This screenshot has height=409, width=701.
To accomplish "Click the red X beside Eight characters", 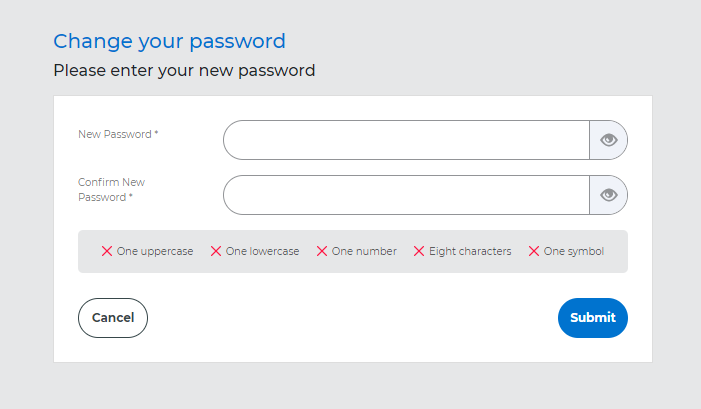I will click(419, 251).
